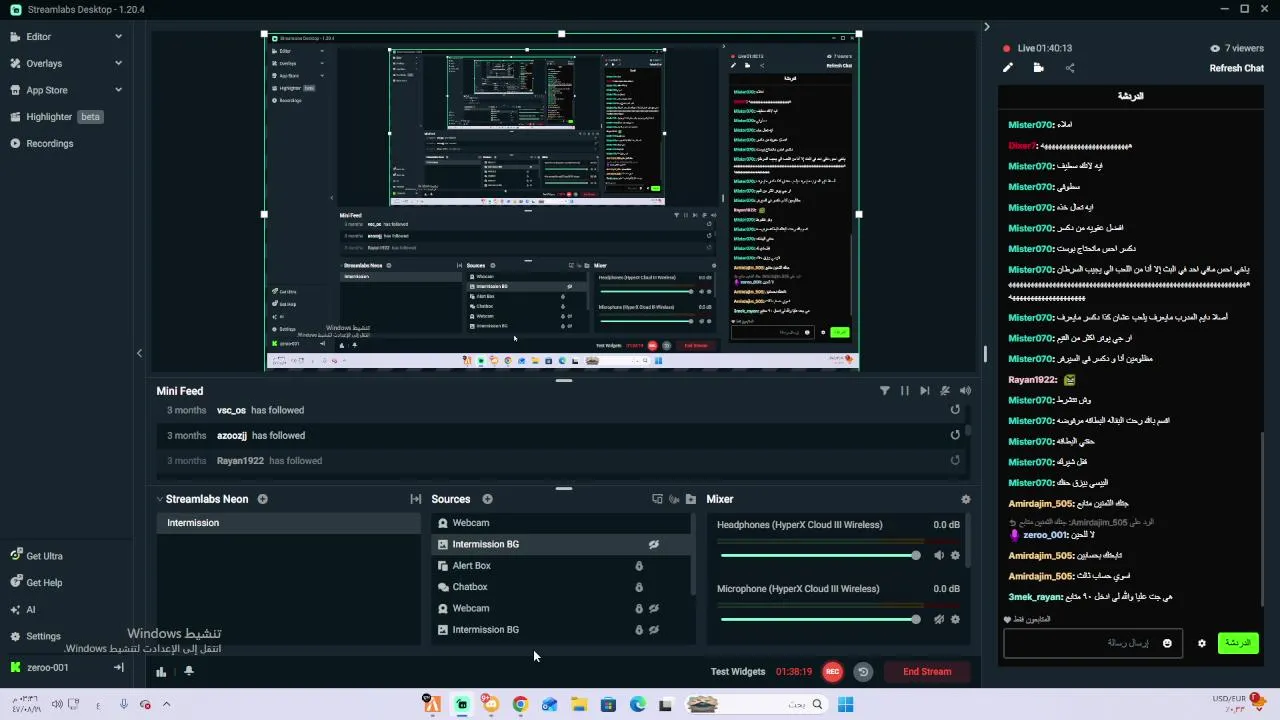Toggle Mini Feed event muting icon
The image size is (1280, 720).
coord(945,391)
